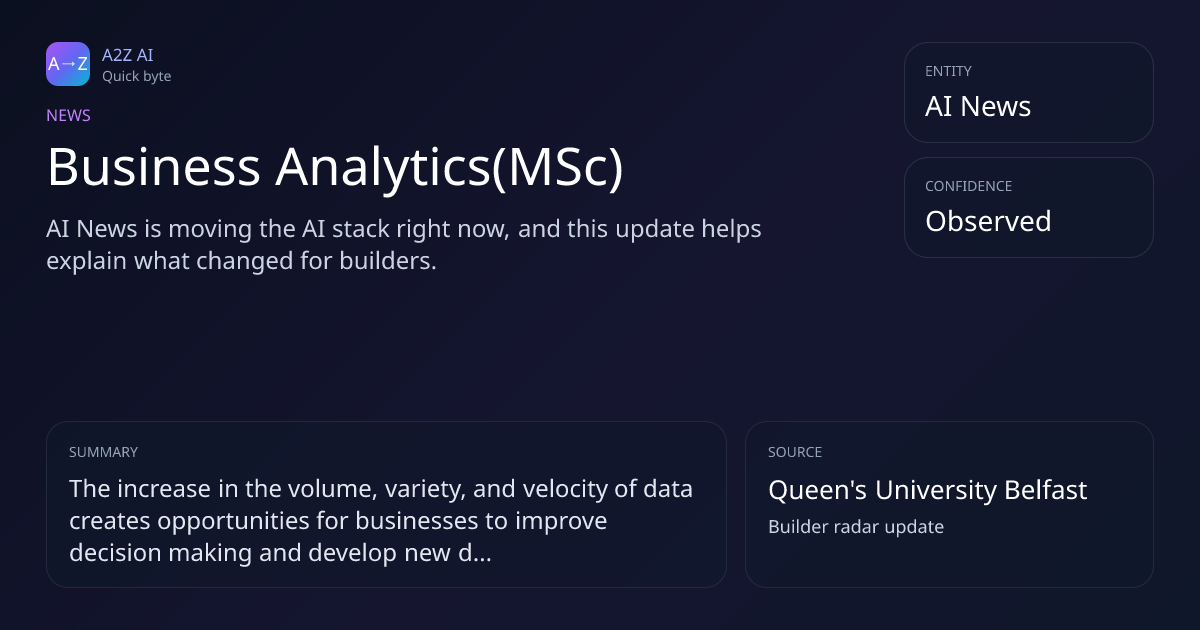Select the CONFIDENCE card label

point(968,186)
